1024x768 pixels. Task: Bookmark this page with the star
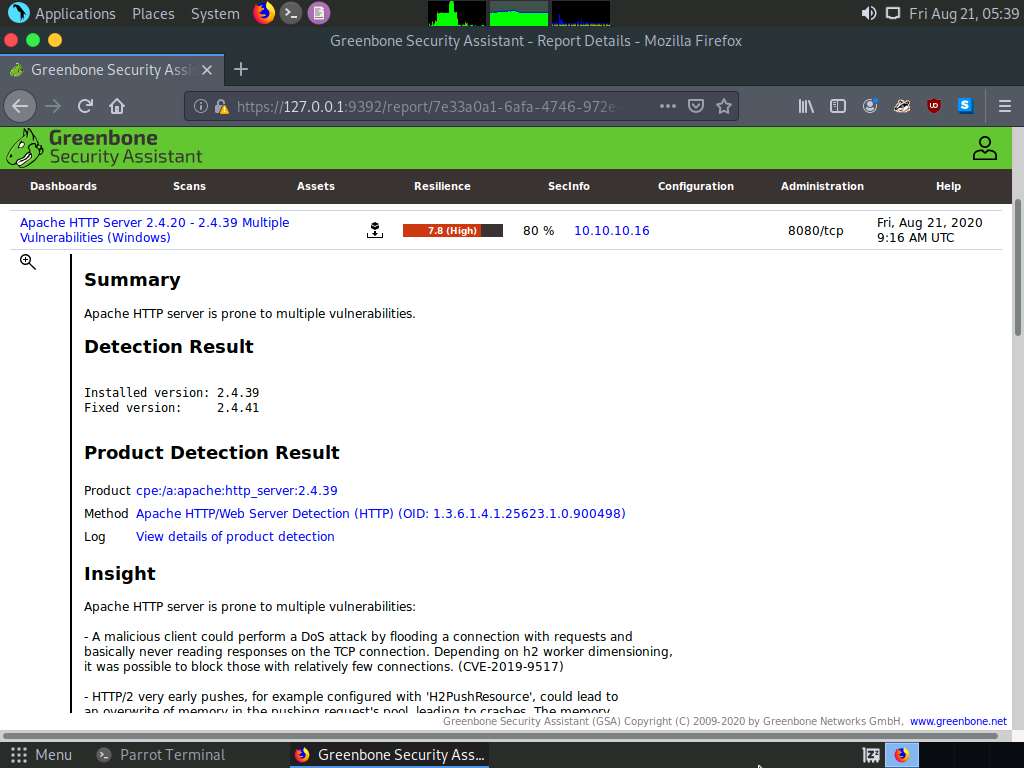724,106
